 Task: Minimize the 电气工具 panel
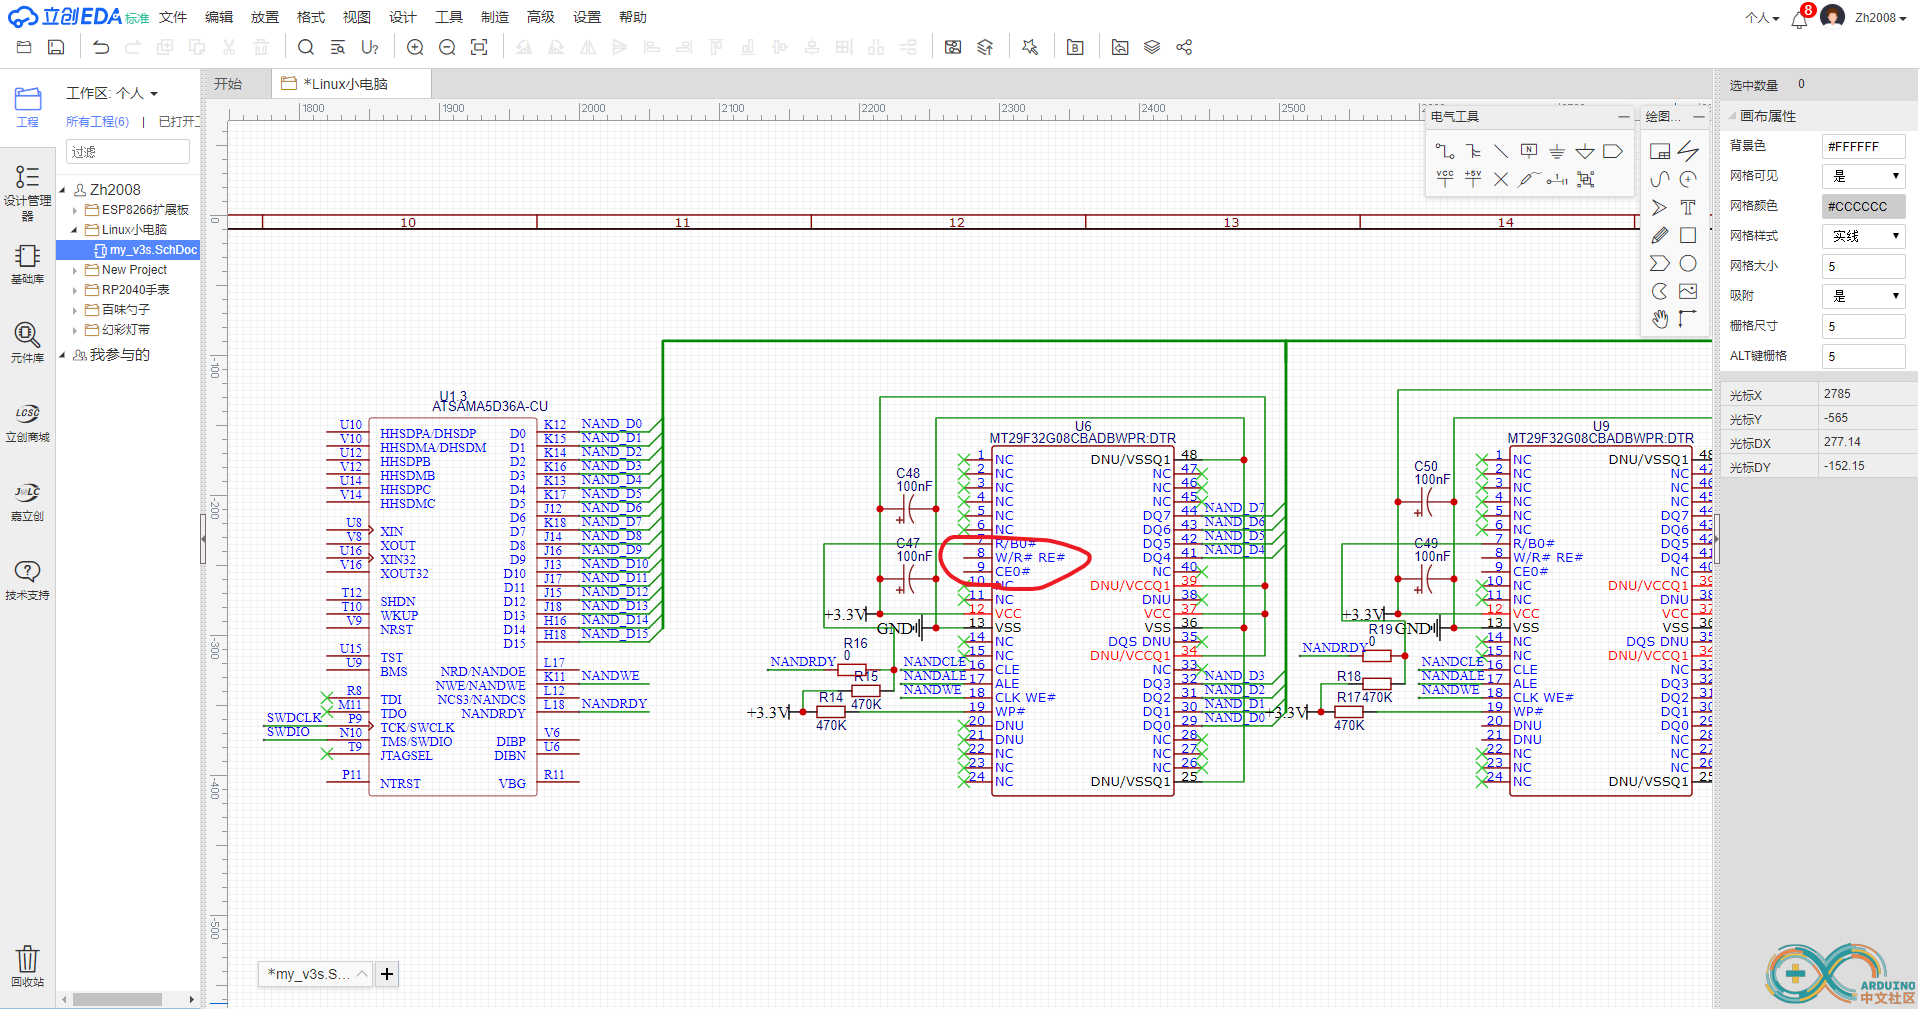1623,117
